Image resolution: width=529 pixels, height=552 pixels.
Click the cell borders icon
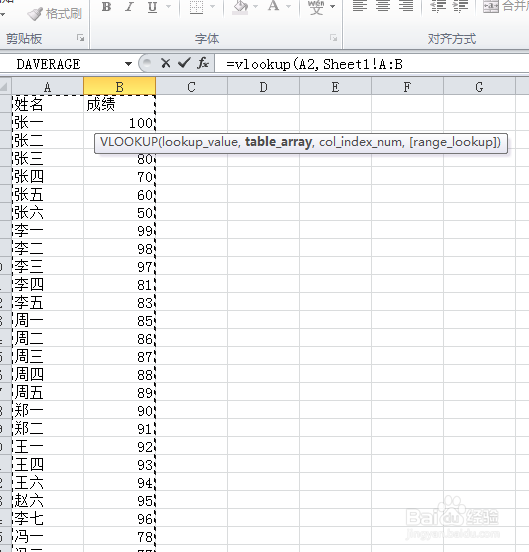196,7
